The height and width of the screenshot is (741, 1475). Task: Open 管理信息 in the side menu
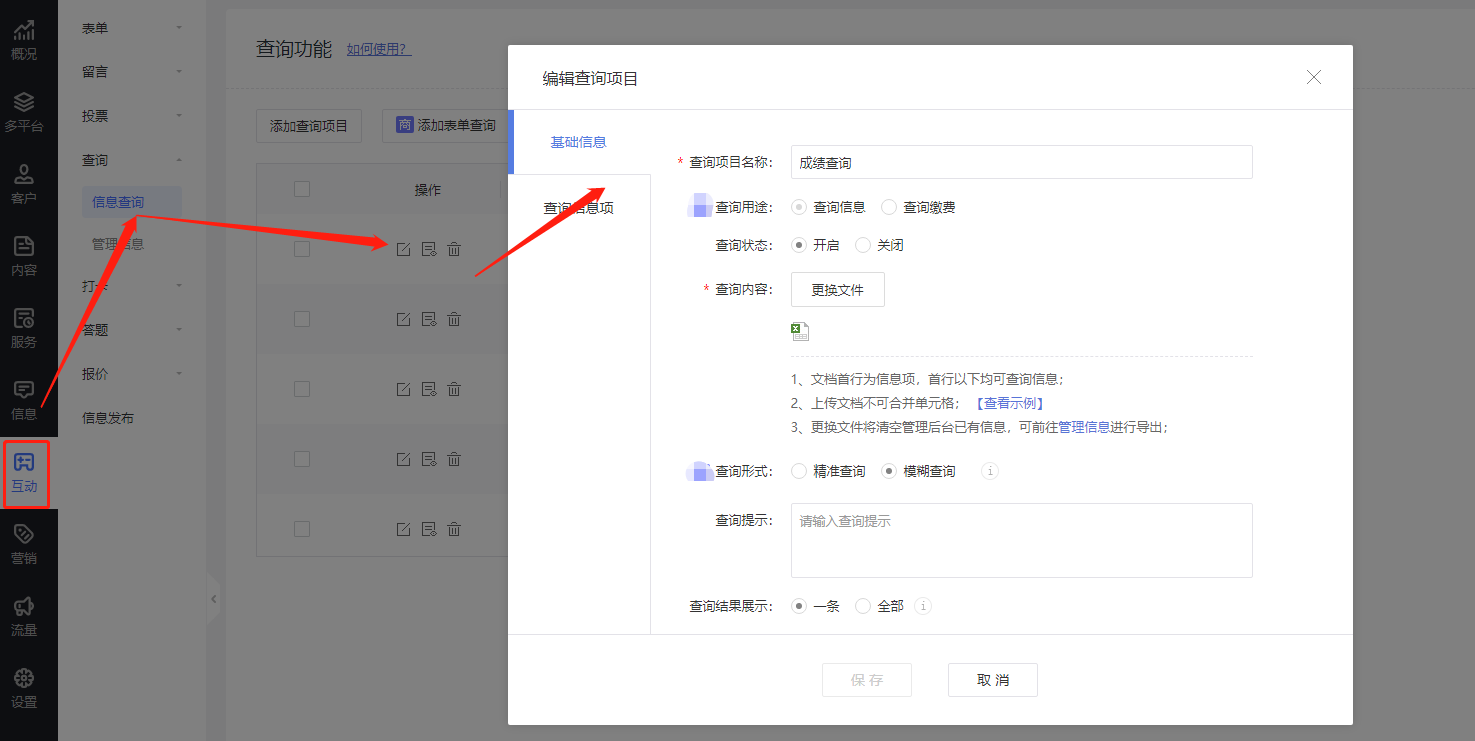(x=118, y=244)
